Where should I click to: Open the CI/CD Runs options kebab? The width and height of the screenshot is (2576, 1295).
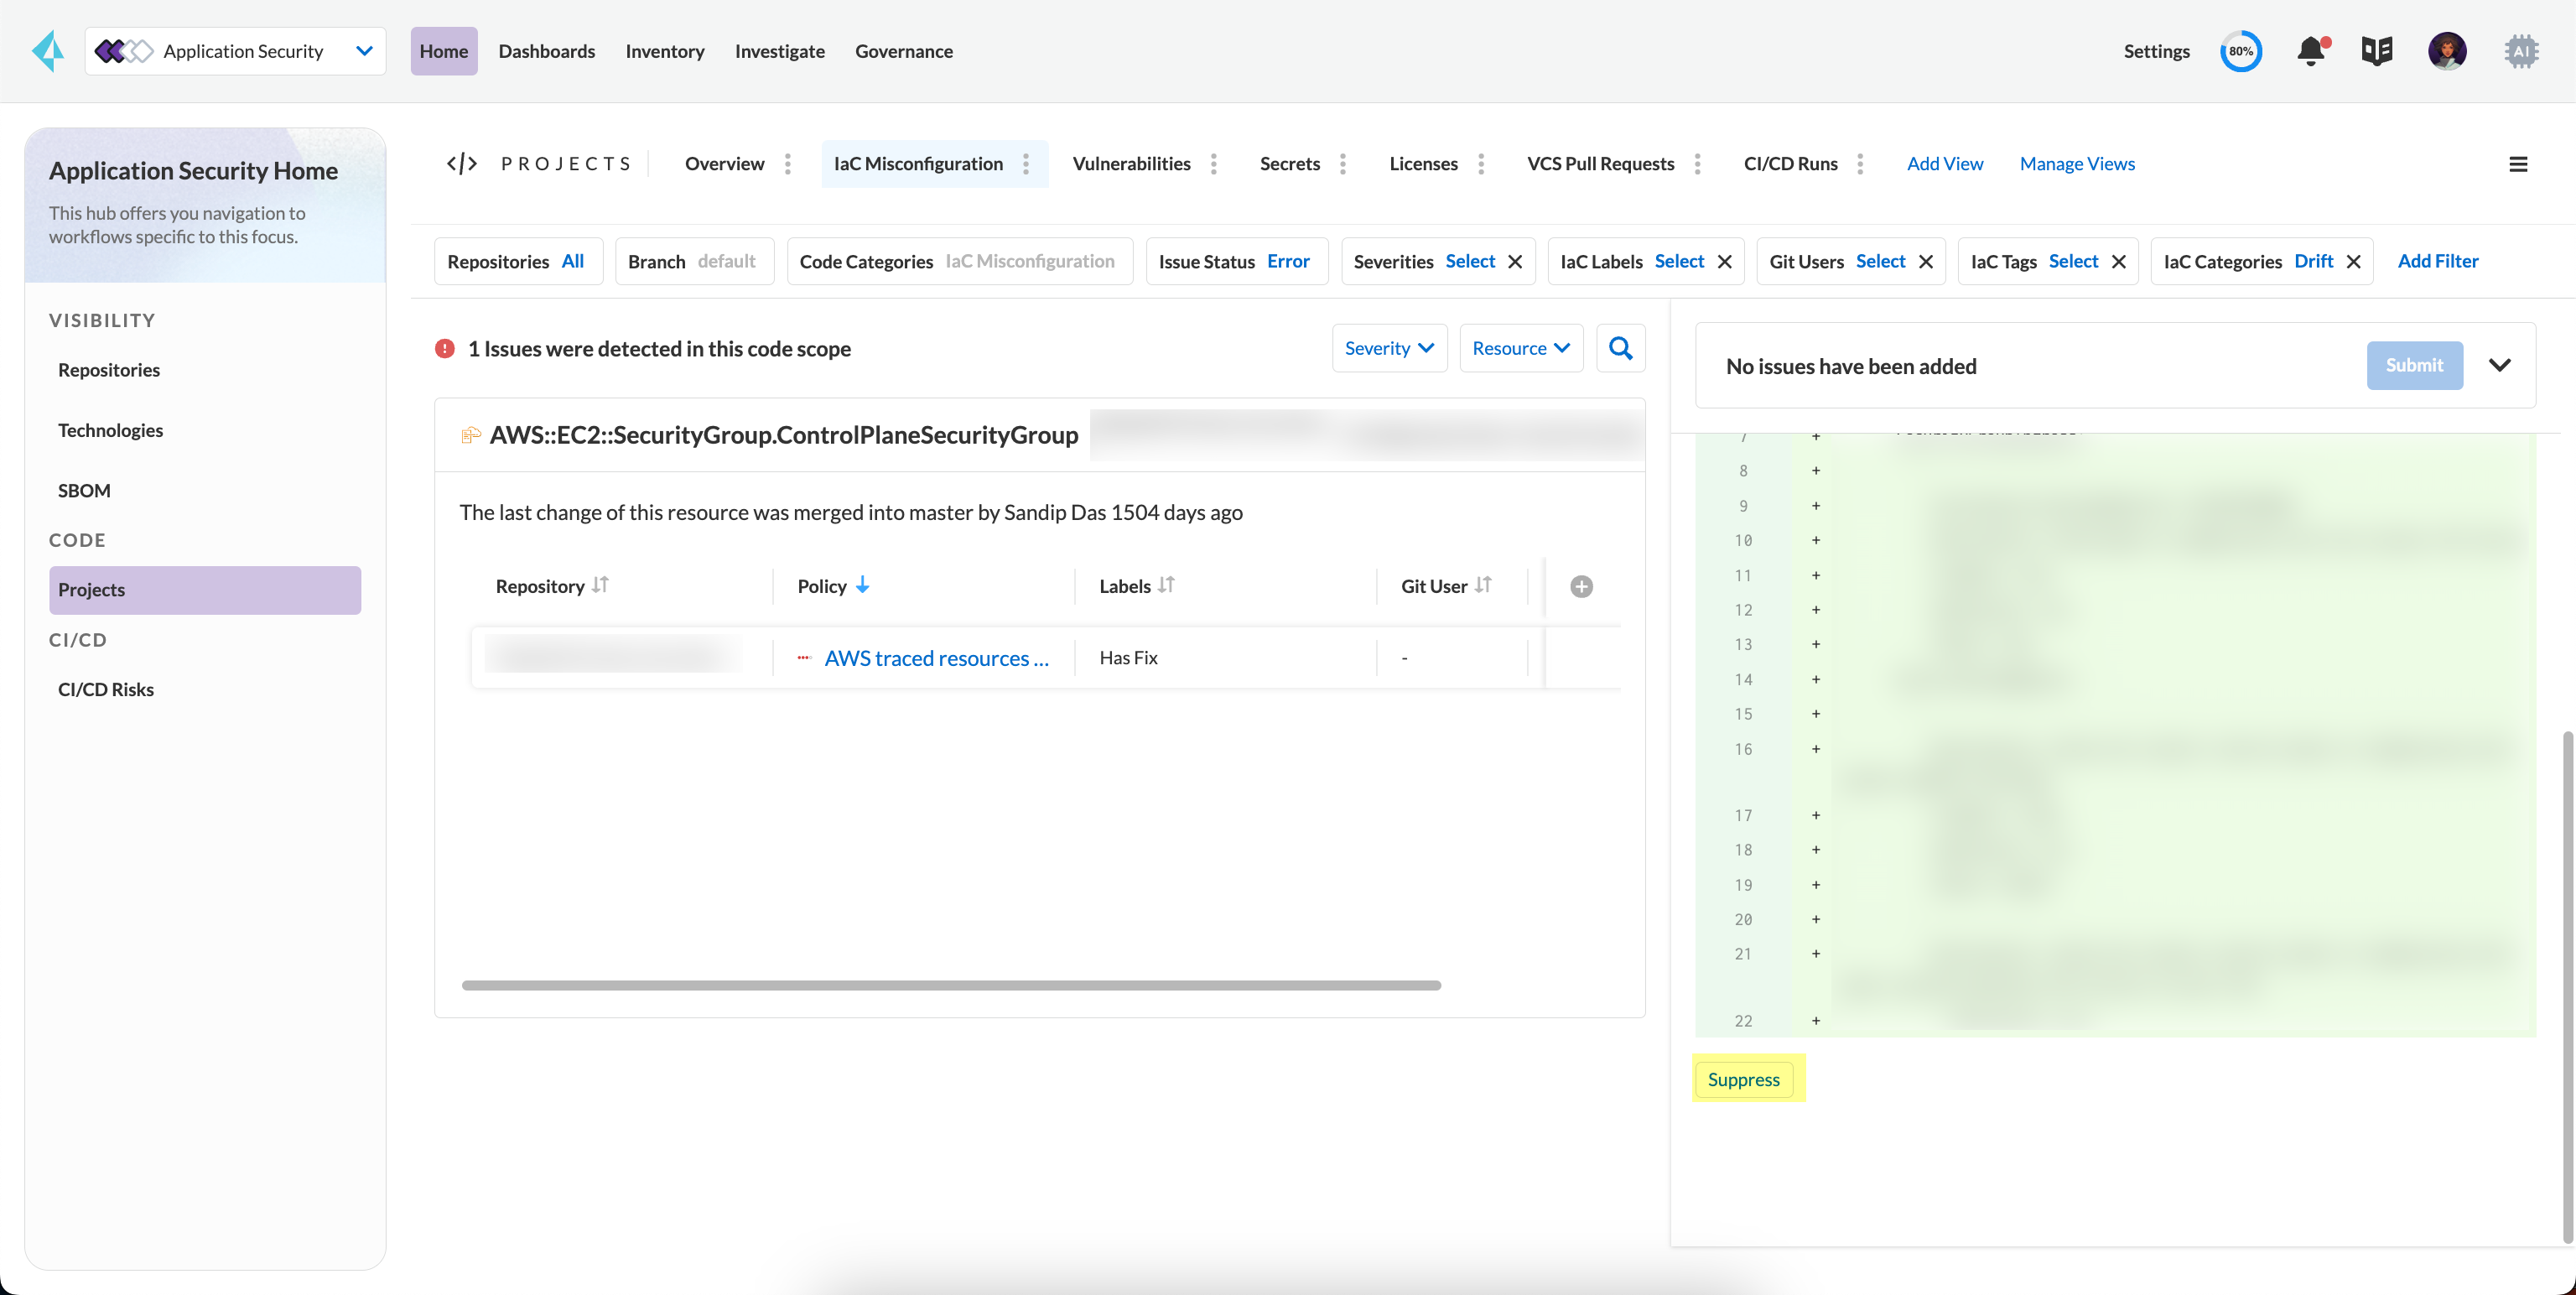coord(1860,164)
